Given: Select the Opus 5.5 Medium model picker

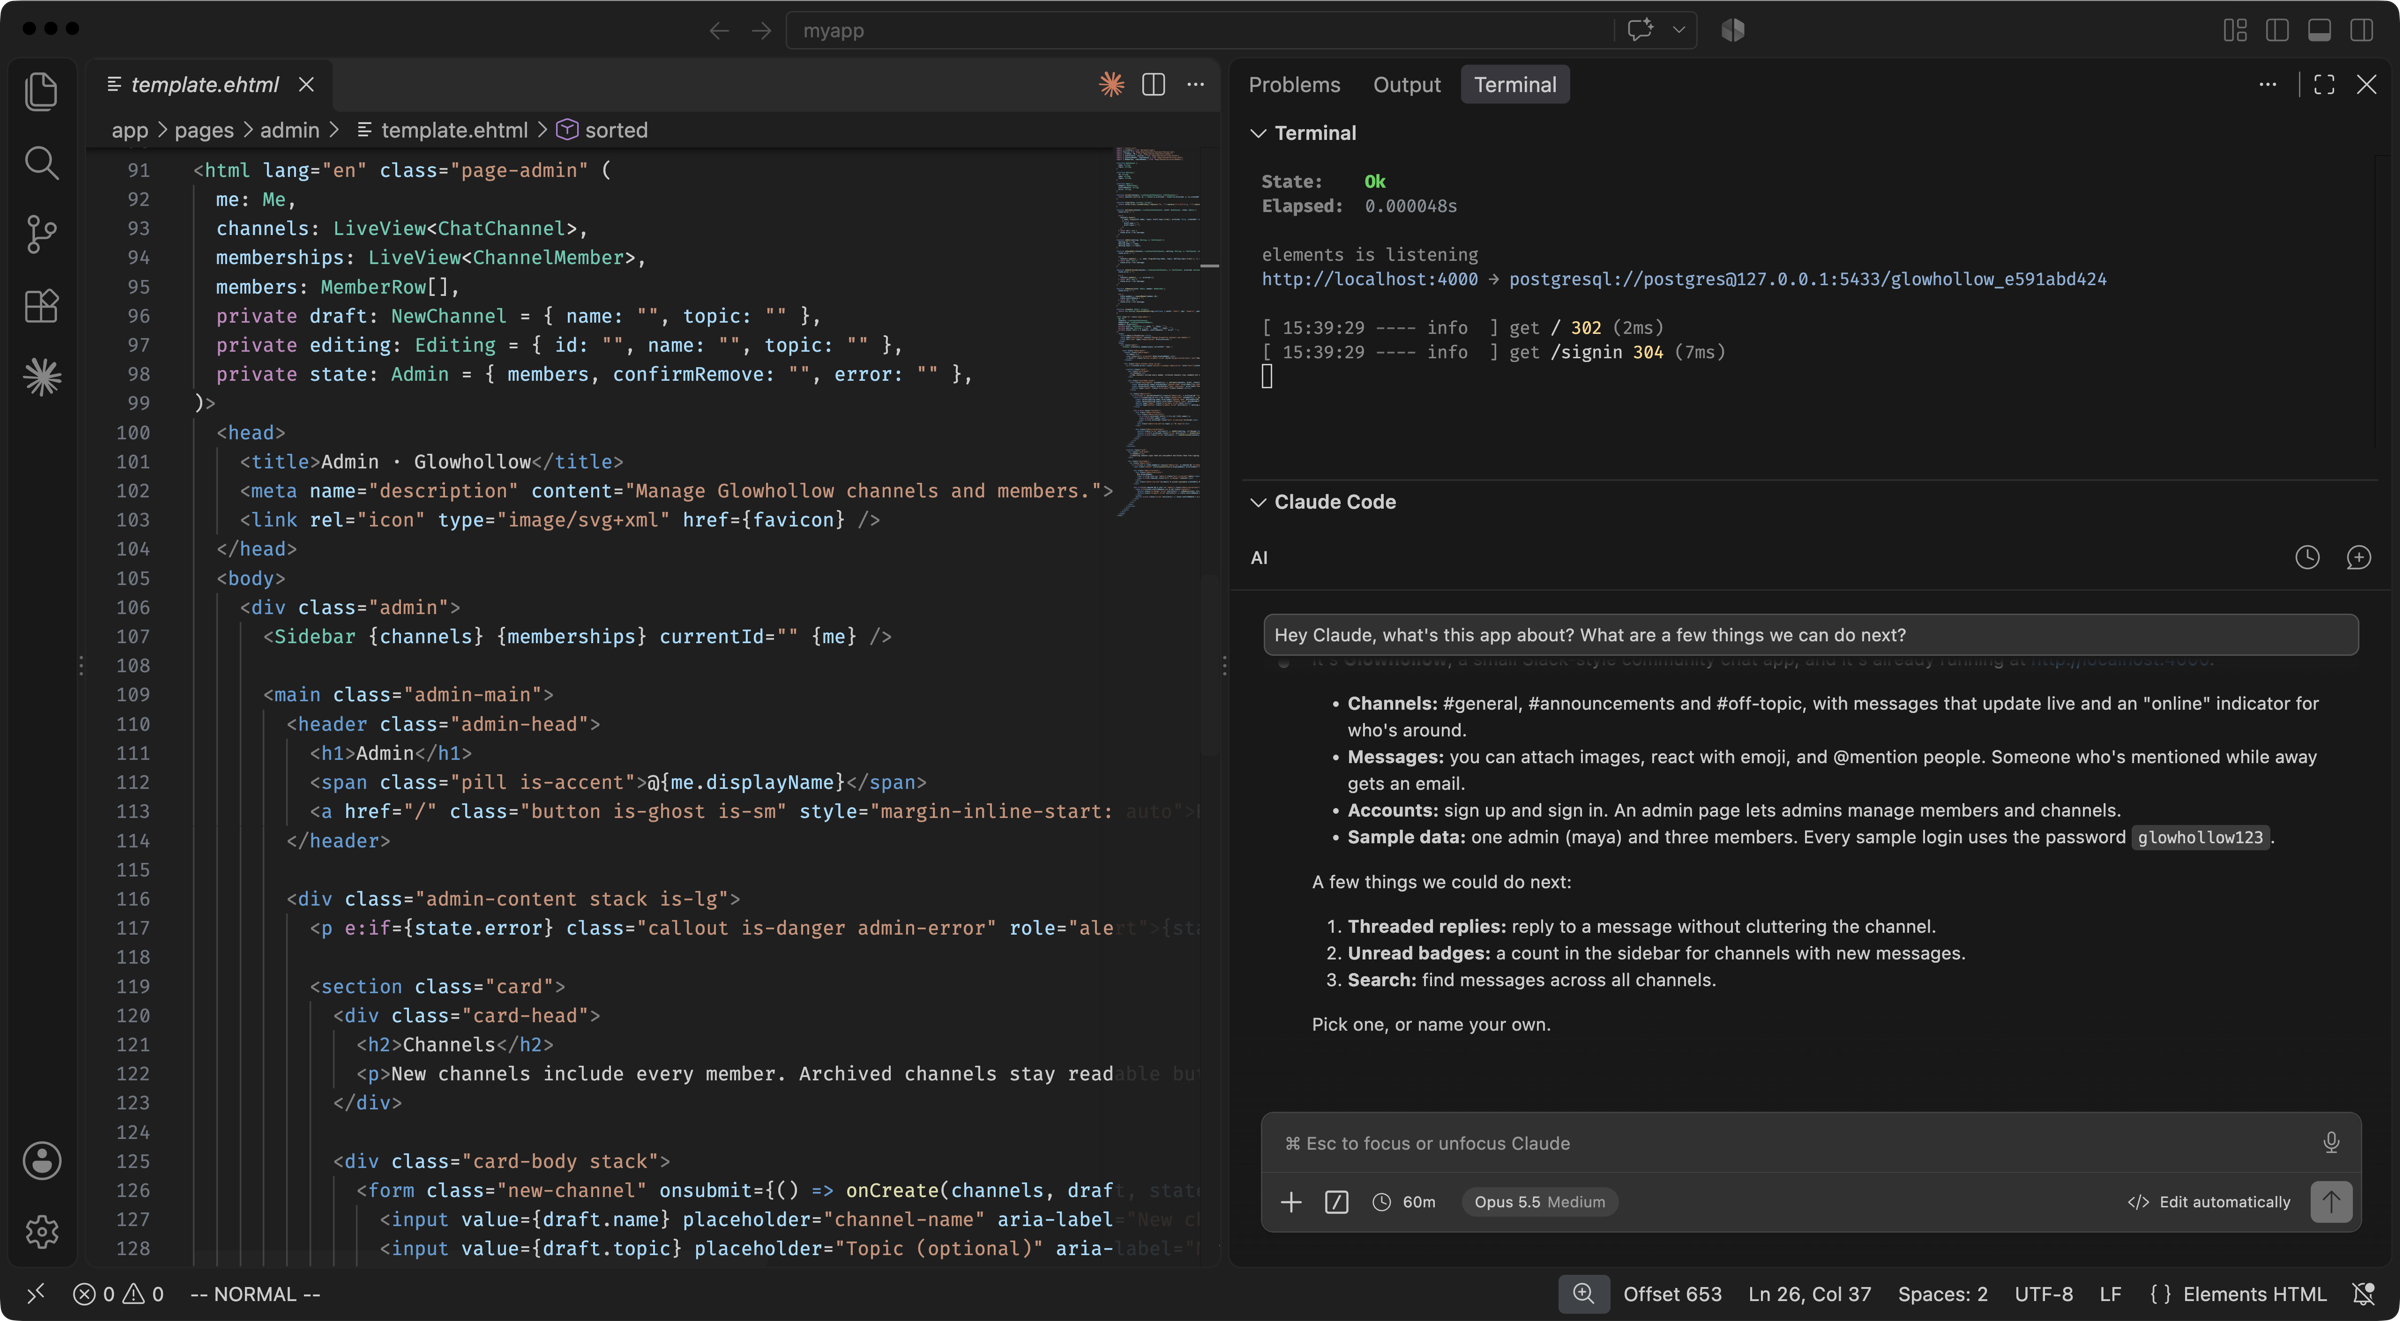Looking at the screenshot, I should (x=1539, y=1202).
